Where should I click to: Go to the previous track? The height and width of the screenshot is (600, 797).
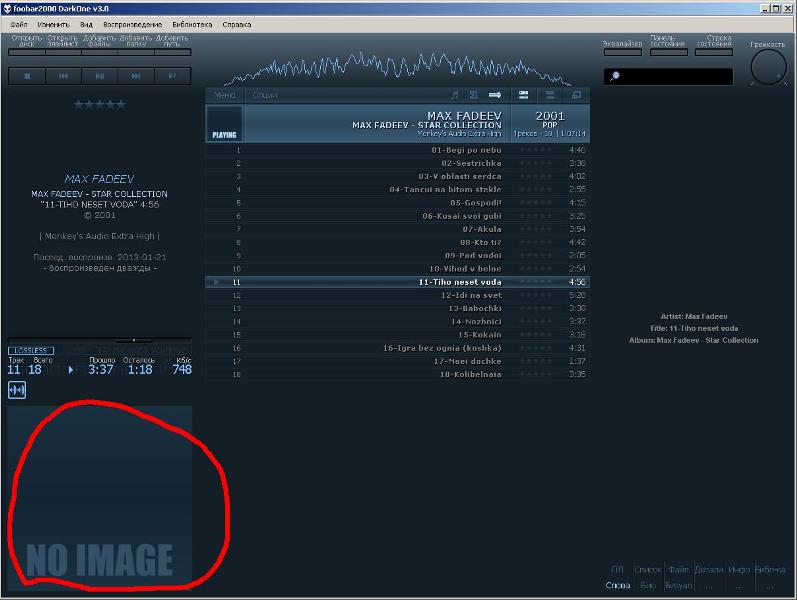(64, 76)
